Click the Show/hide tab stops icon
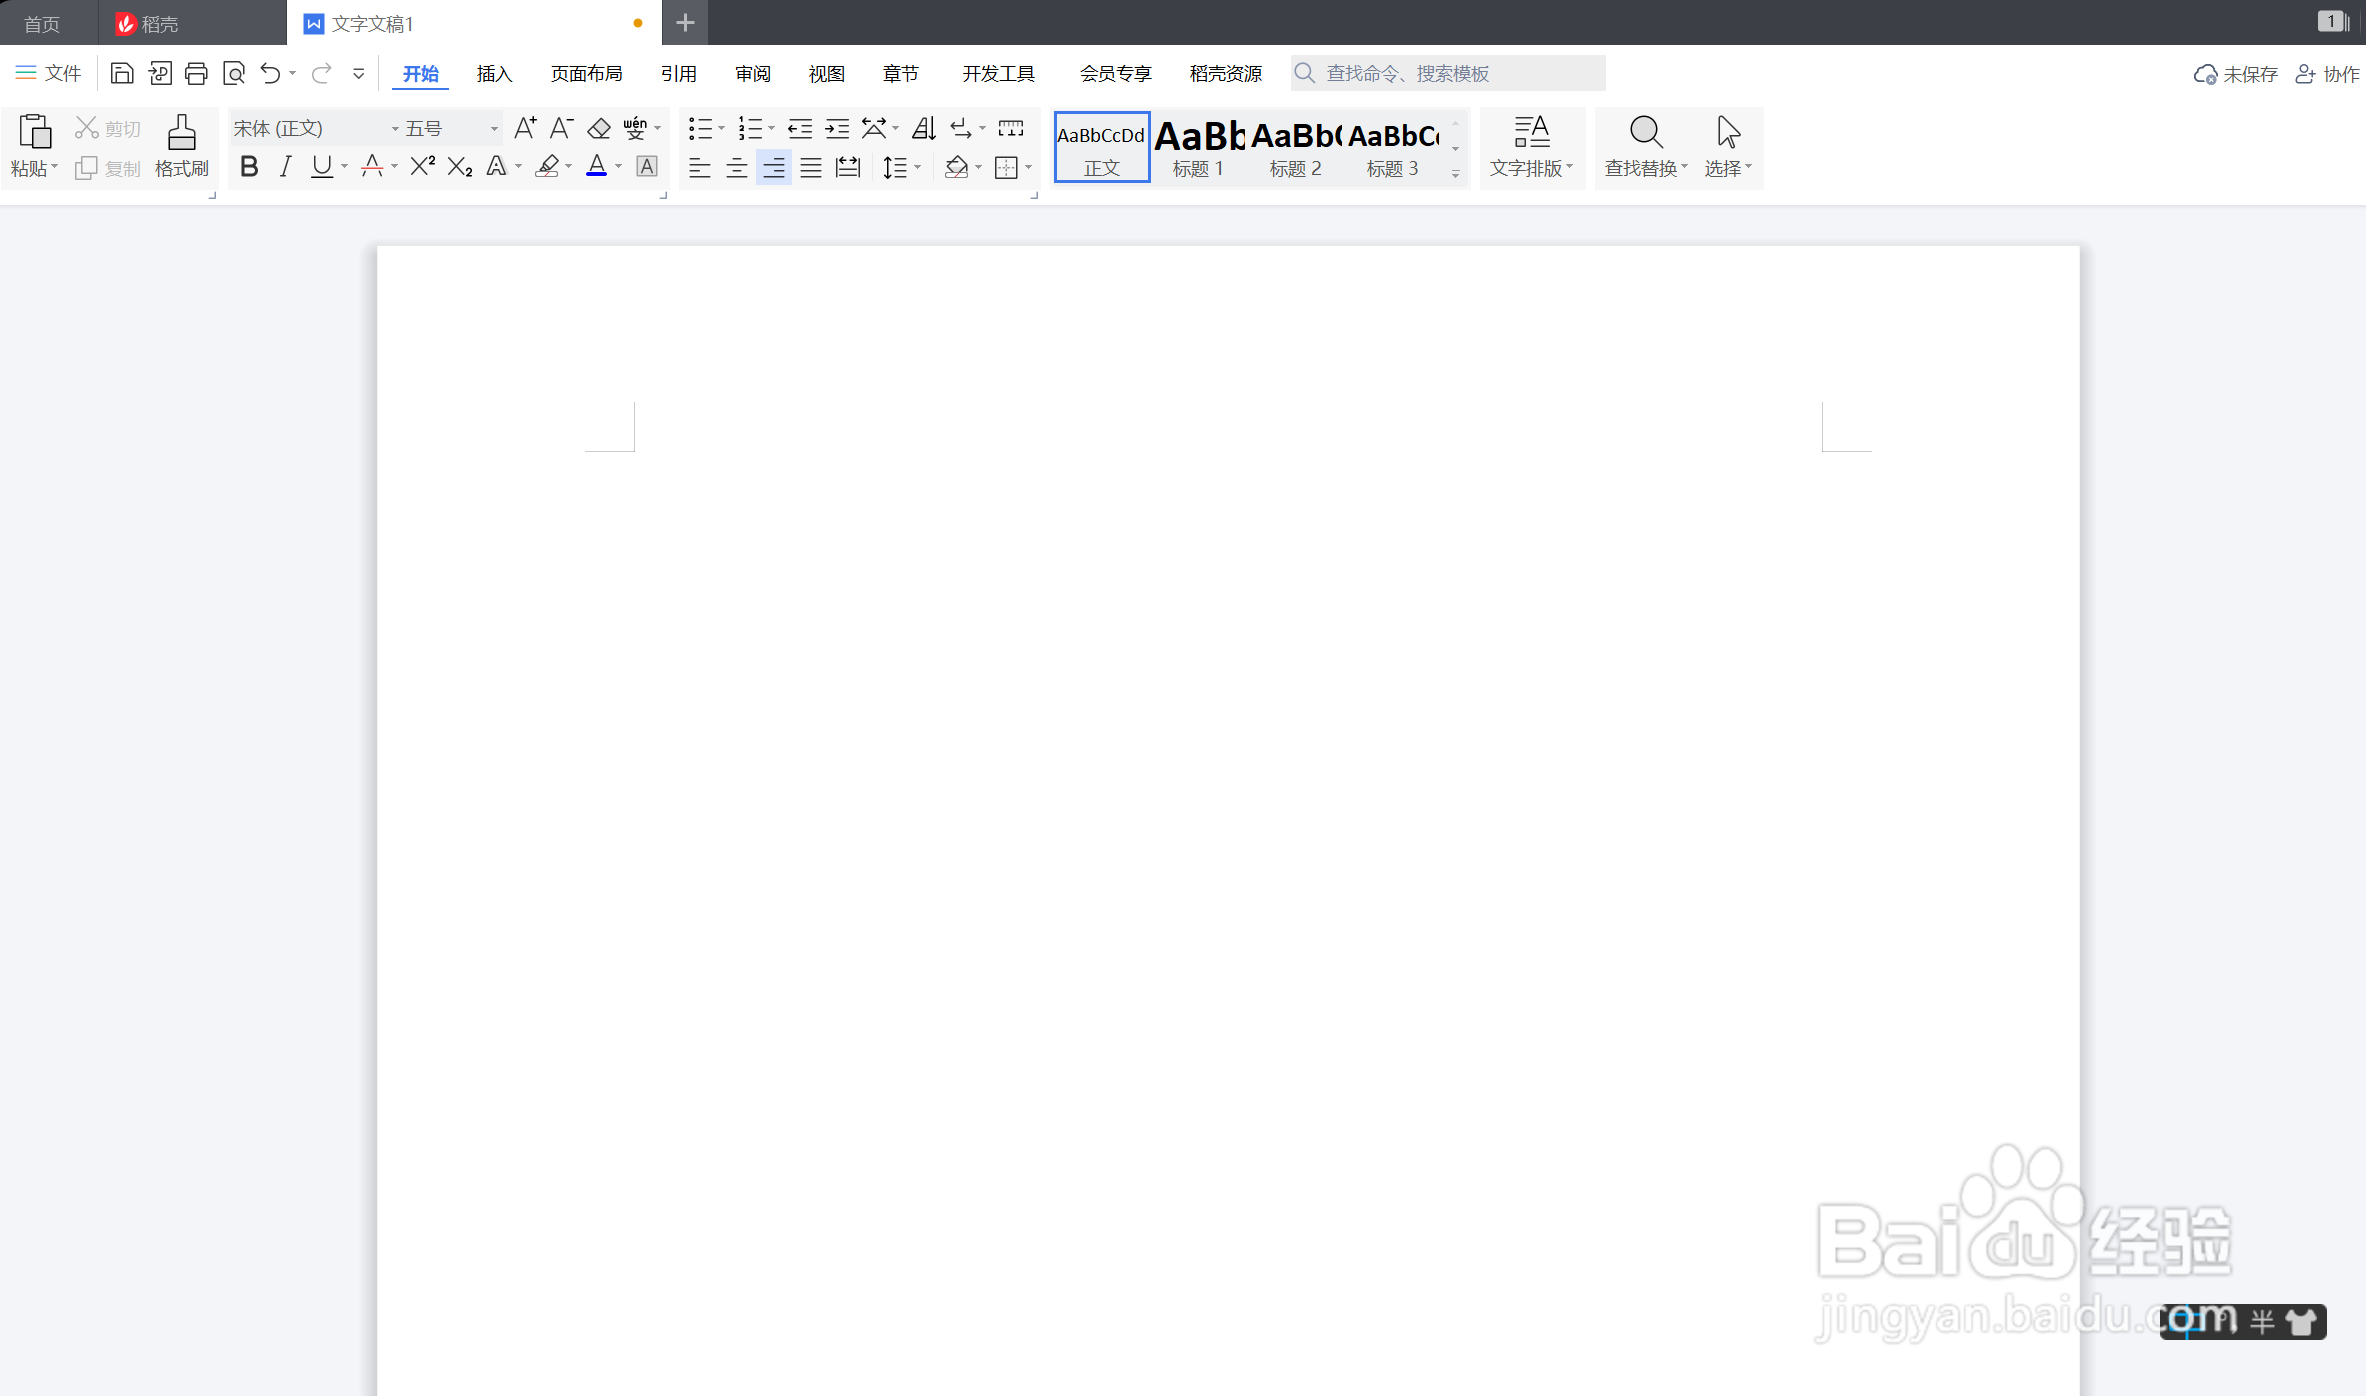This screenshot has width=2366, height=1396. [x=1011, y=128]
